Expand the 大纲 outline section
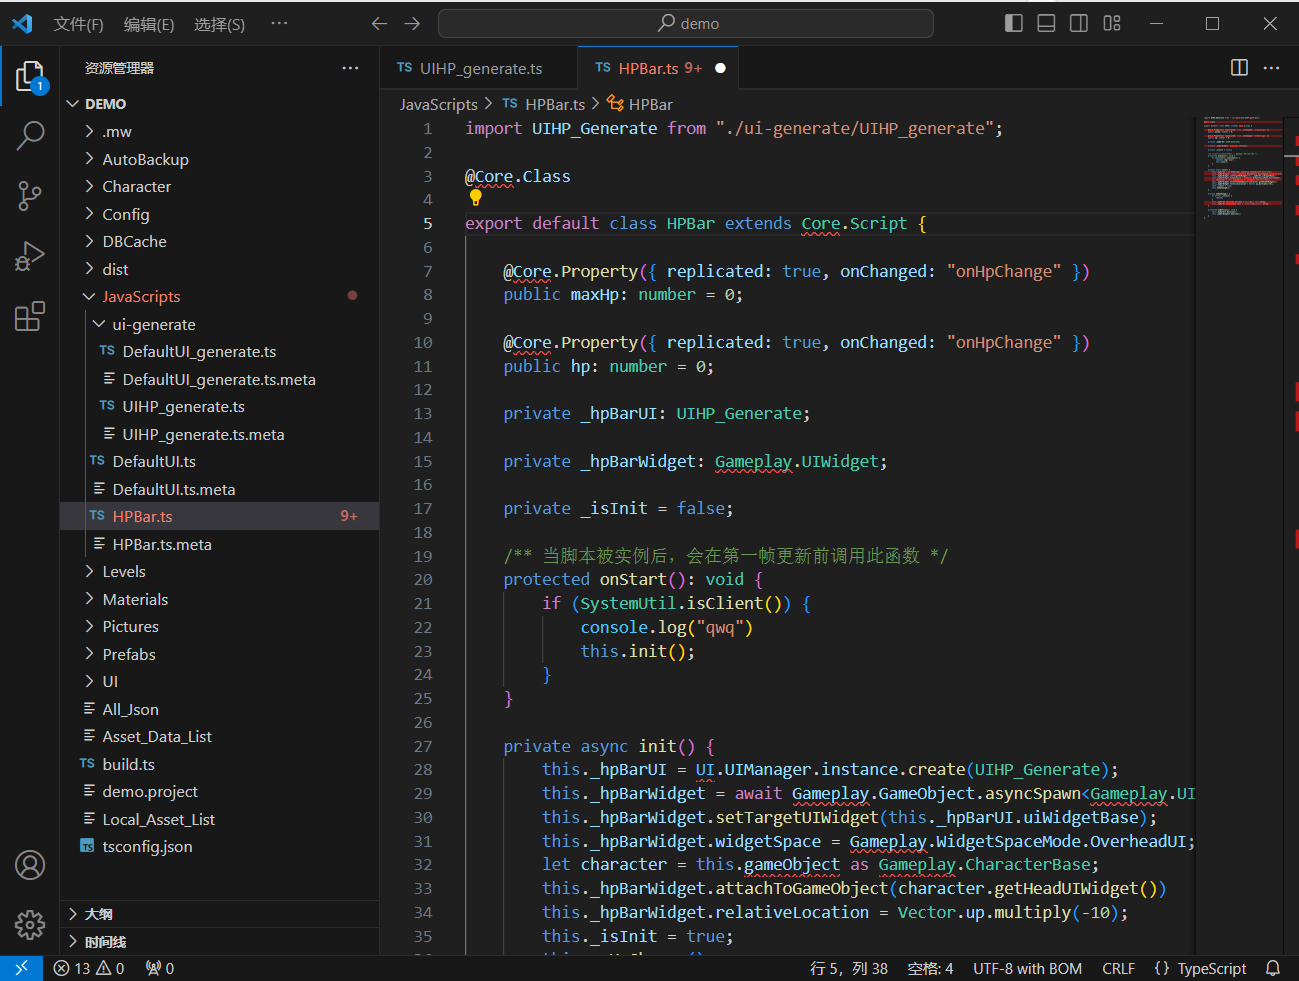This screenshot has width=1299, height=981. pyautogui.click(x=220, y=914)
